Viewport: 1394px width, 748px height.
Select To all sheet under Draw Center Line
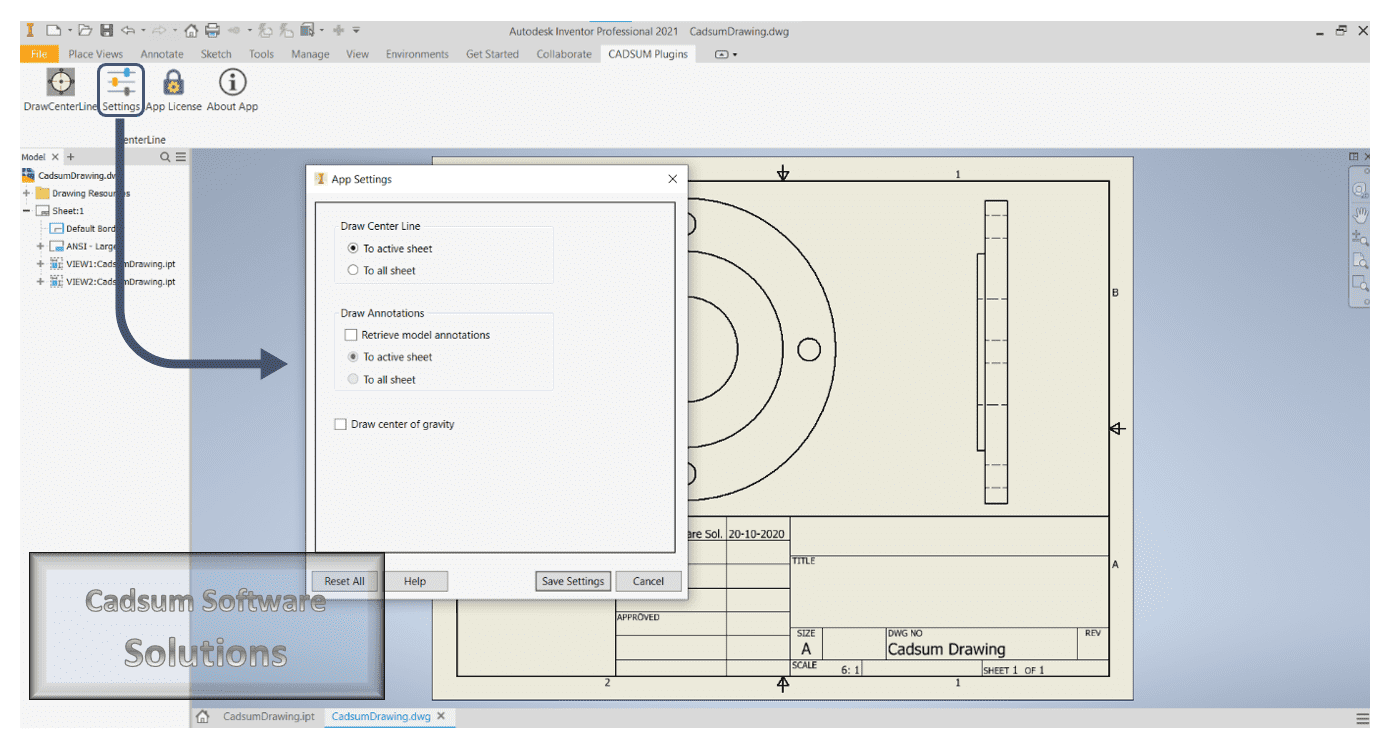pyautogui.click(x=352, y=270)
